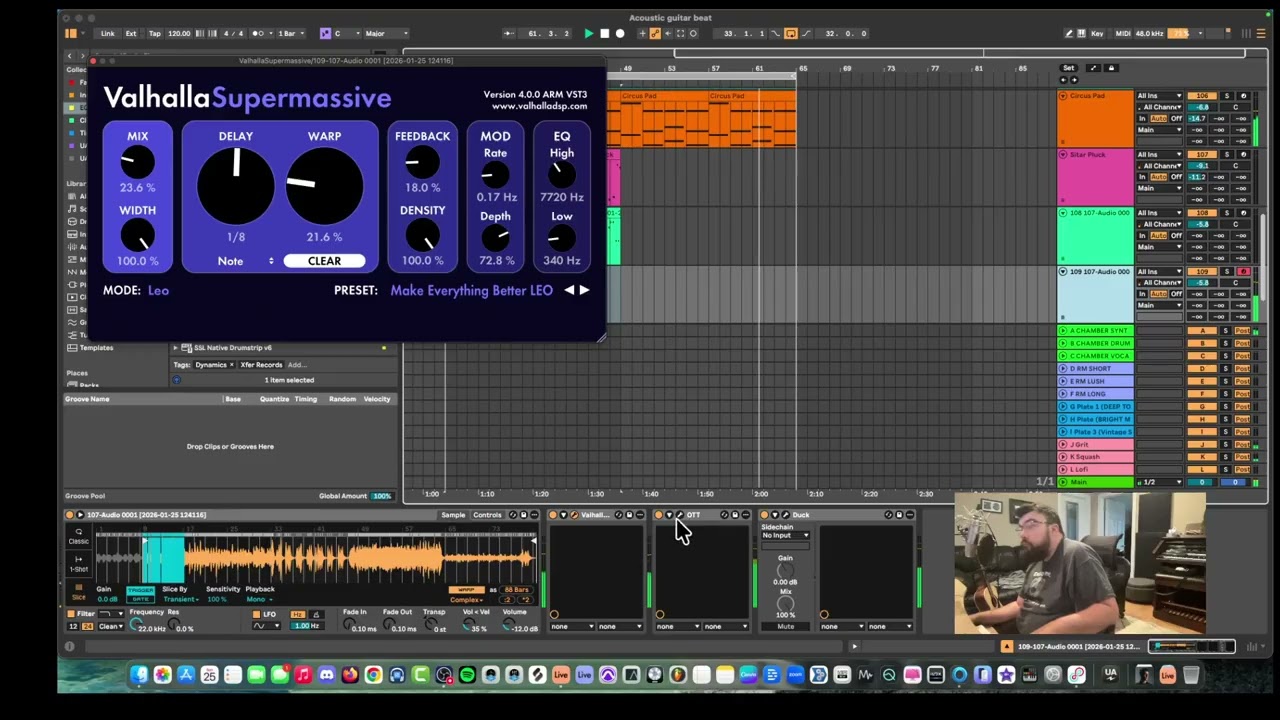Open the 1 Bar quantization dropdown

tap(288, 33)
